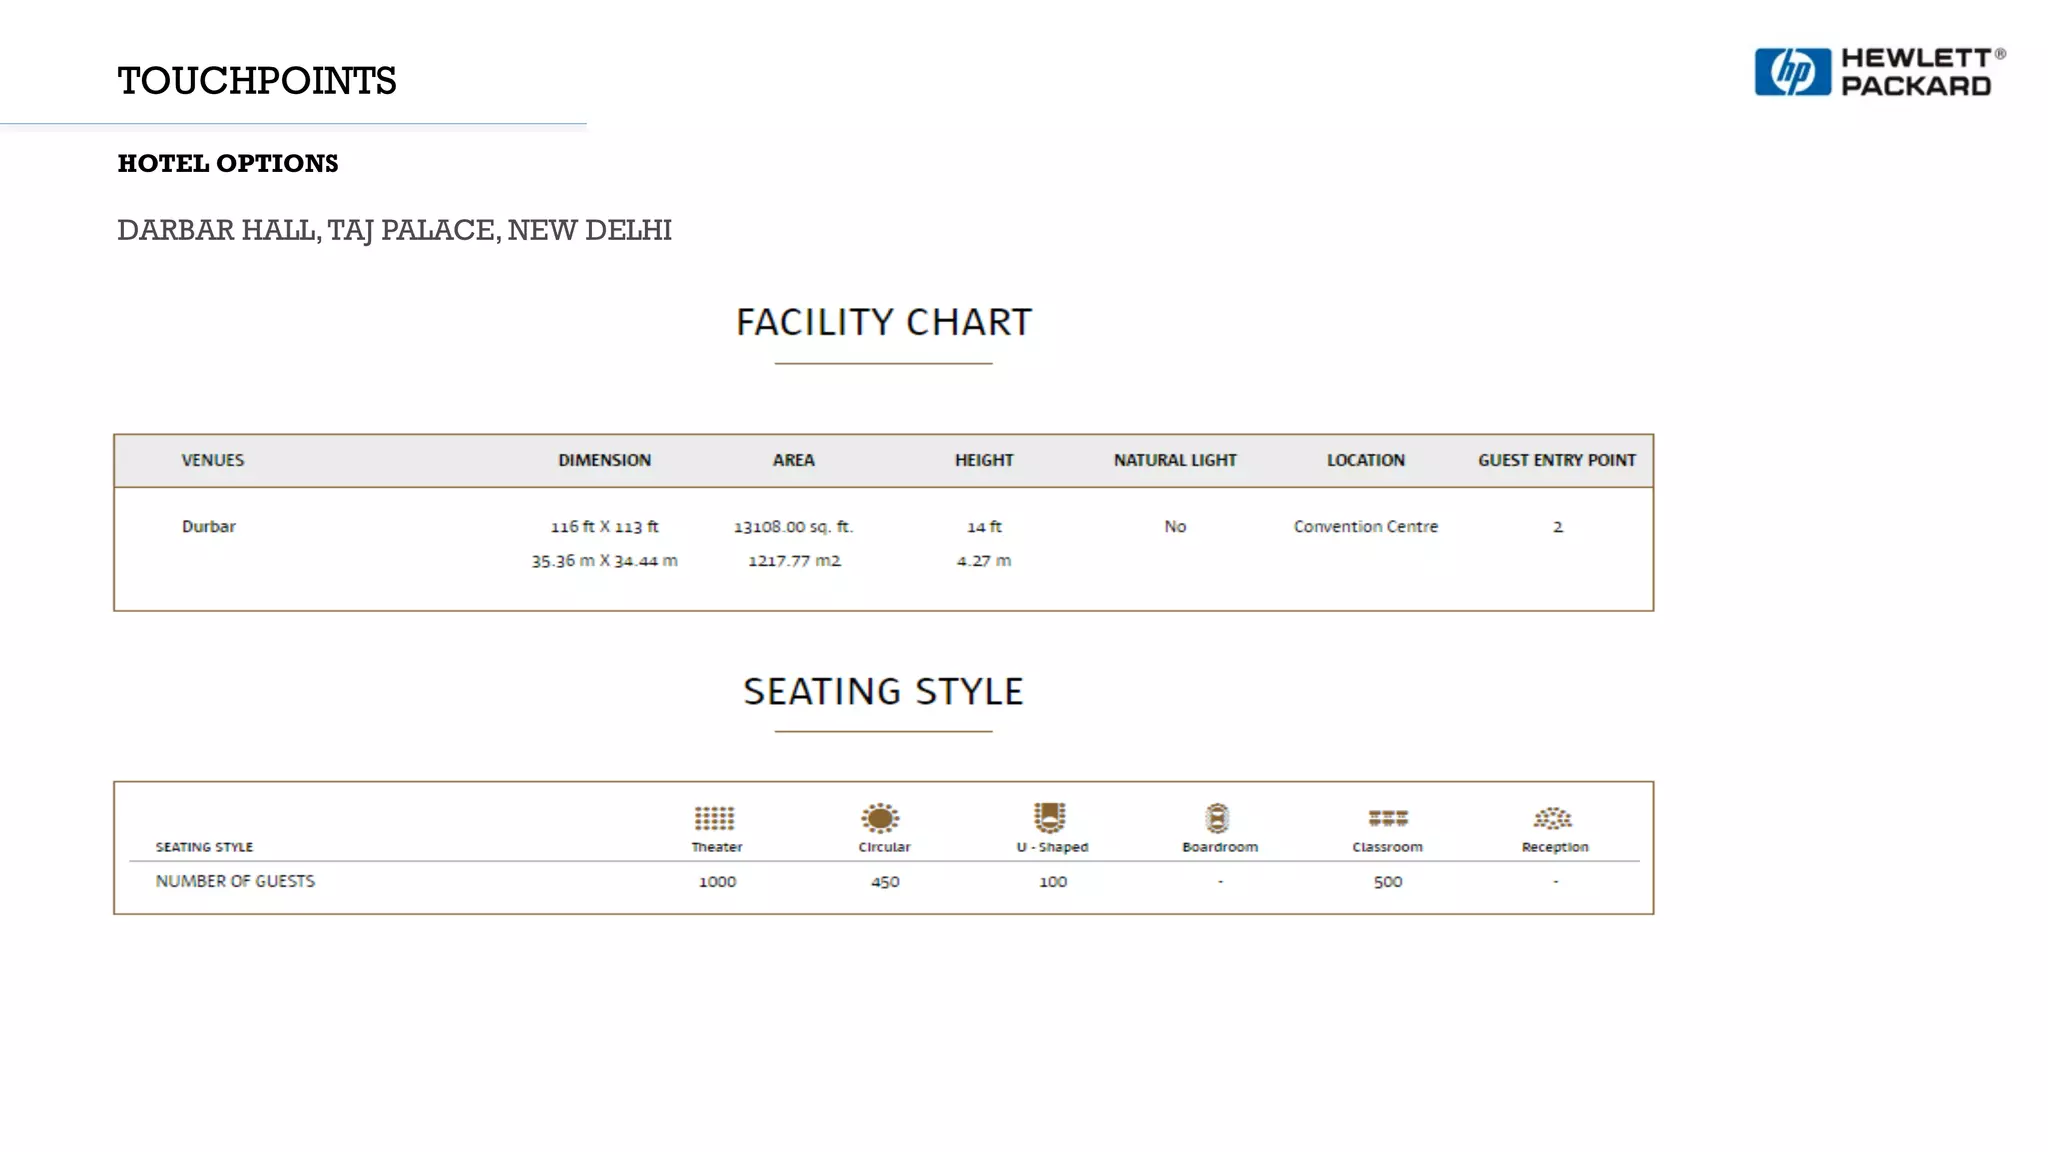Select the TOUCHPOINTS title
The width and height of the screenshot is (2048, 1152).
[257, 81]
